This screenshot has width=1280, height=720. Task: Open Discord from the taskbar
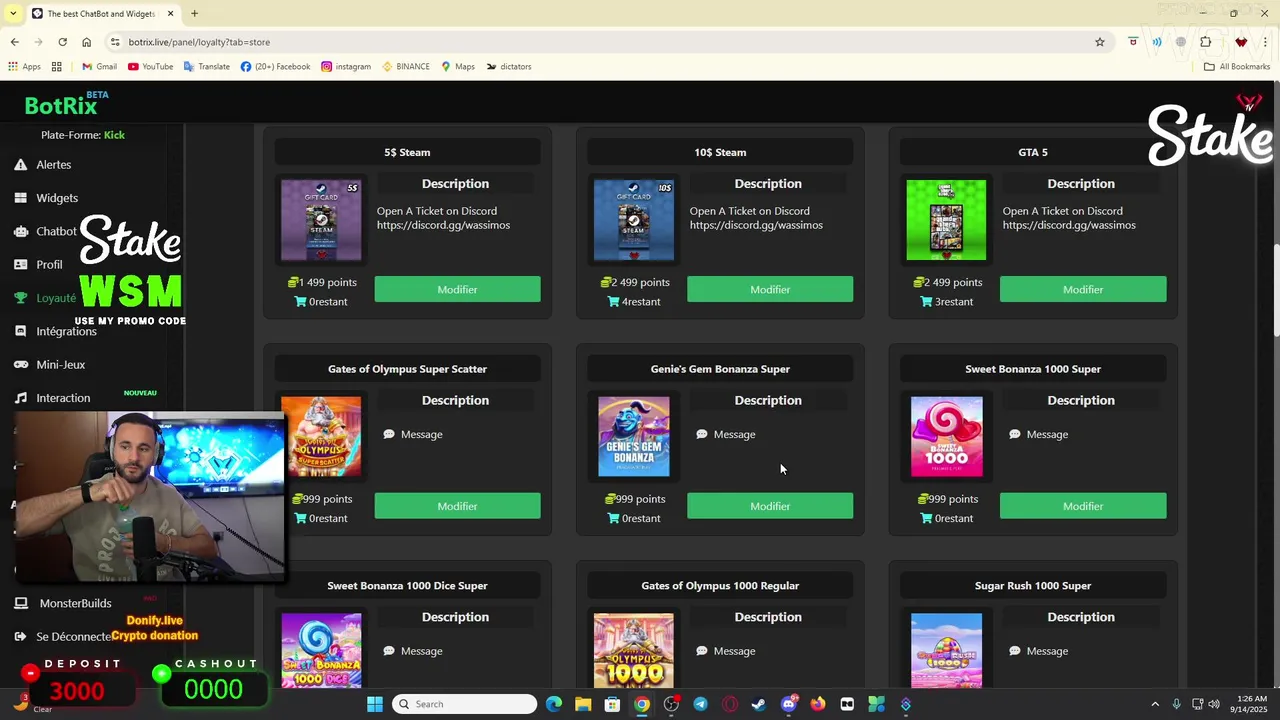click(789, 704)
